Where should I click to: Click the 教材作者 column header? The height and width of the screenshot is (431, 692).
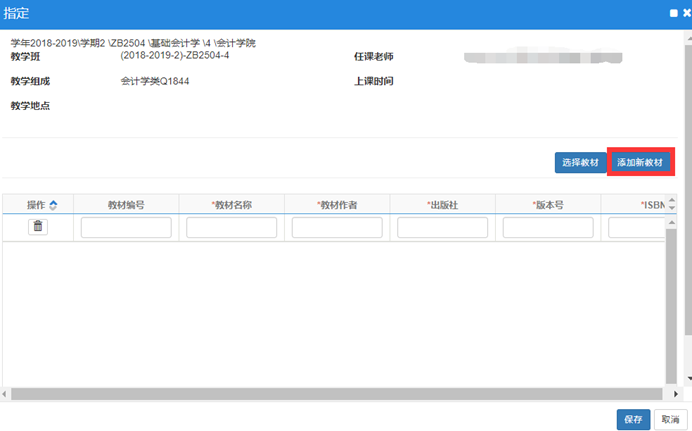click(337, 205)
